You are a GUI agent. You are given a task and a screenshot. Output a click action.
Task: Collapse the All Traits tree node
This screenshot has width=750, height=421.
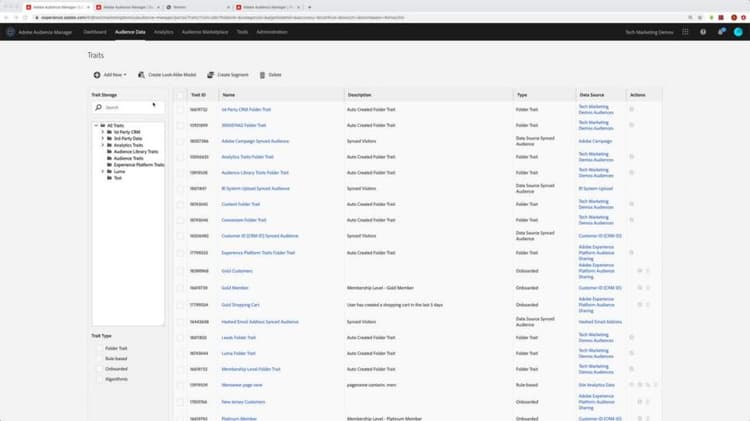[96, 126]
